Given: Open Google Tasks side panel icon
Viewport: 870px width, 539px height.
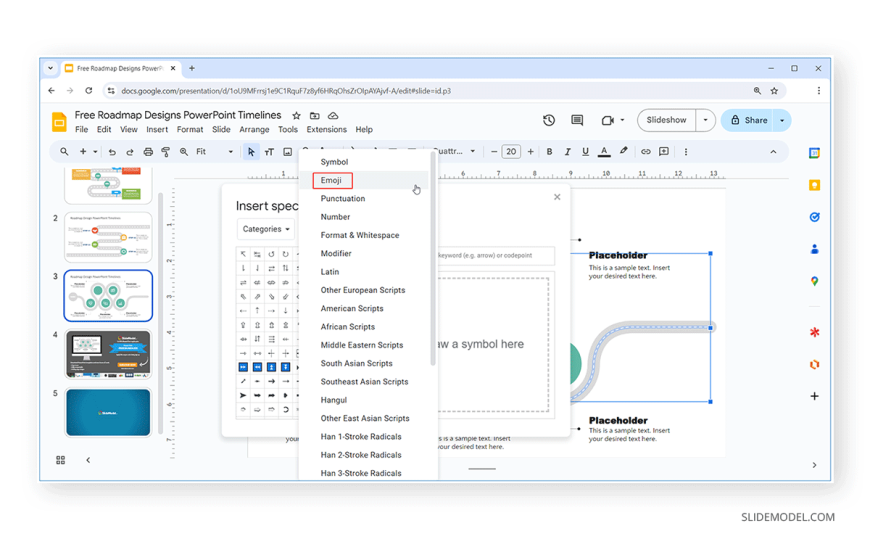Looking at the screenshot, I should [814, 217].
